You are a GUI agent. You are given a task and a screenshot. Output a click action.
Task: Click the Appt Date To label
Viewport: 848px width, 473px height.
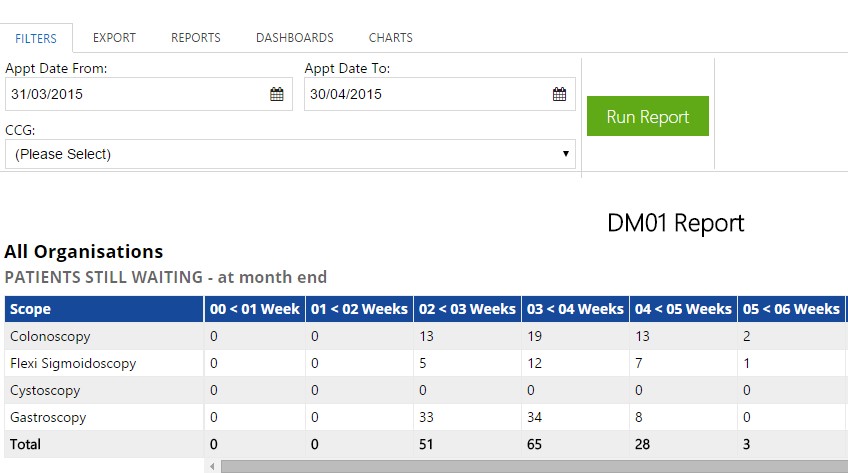point(347,69)
